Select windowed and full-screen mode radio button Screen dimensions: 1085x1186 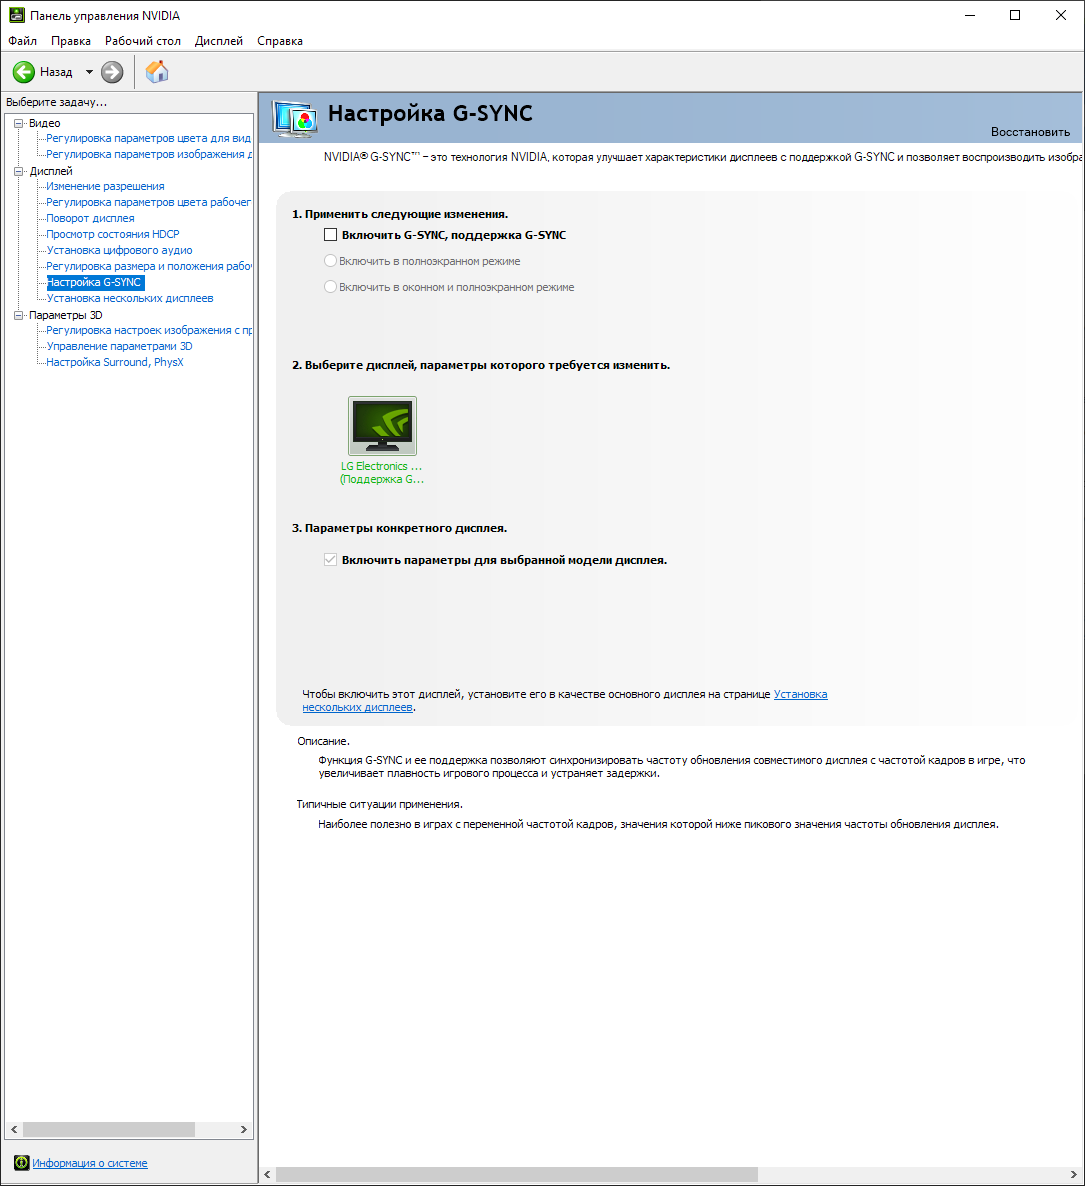(330, 287)
